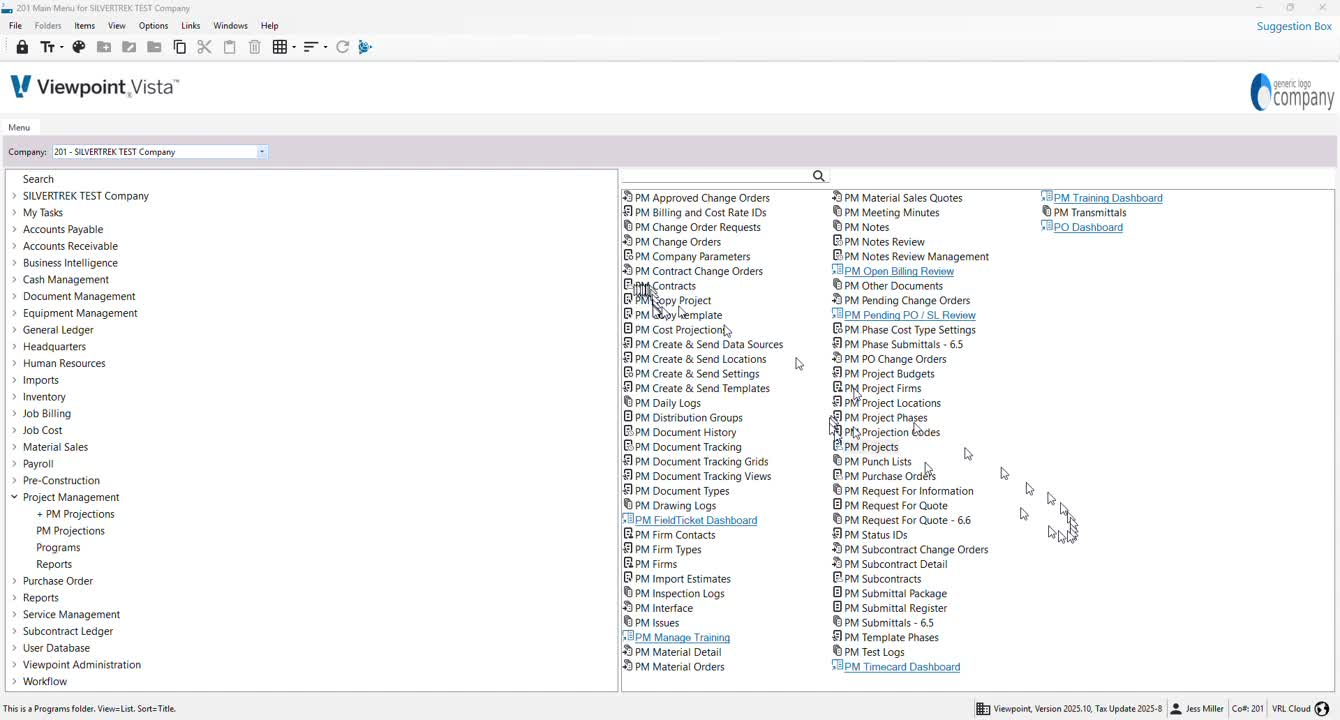Click the Suggestion Box link
This screenshot has width=1340, height=720.
1294,26
